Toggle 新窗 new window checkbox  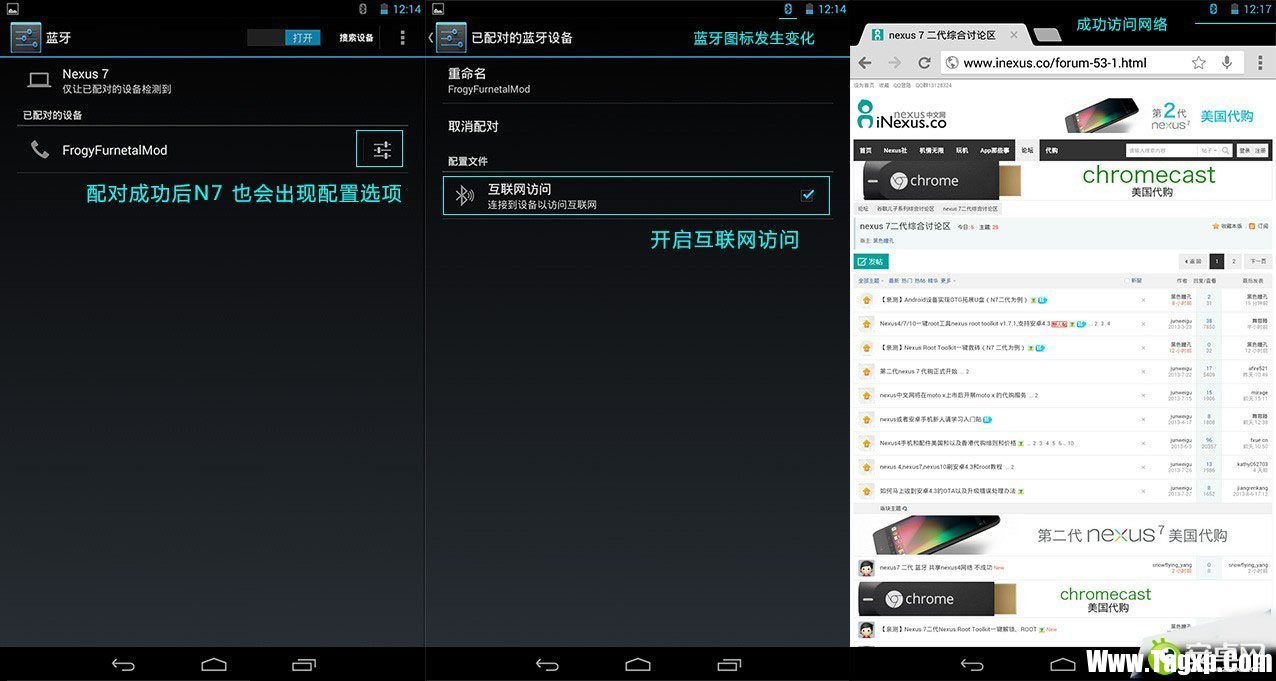pos(1127,281)
